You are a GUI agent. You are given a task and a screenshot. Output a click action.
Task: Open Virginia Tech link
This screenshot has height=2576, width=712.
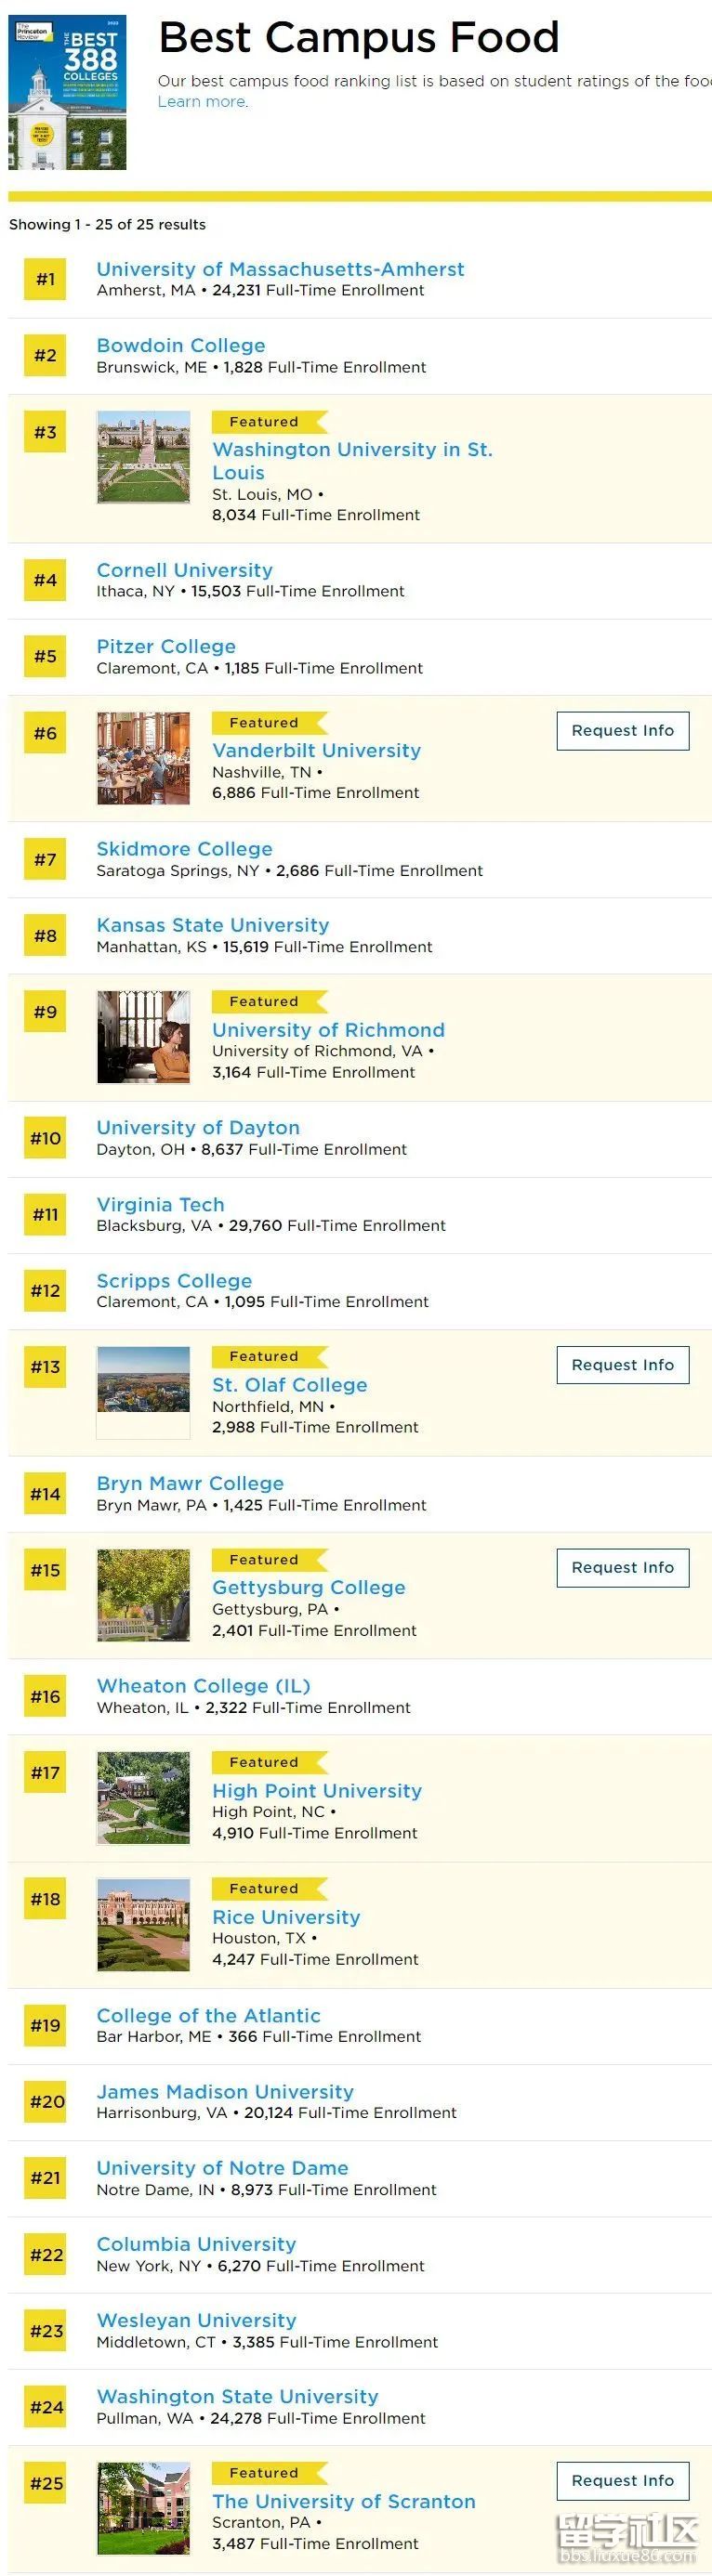coord(160,1204)
